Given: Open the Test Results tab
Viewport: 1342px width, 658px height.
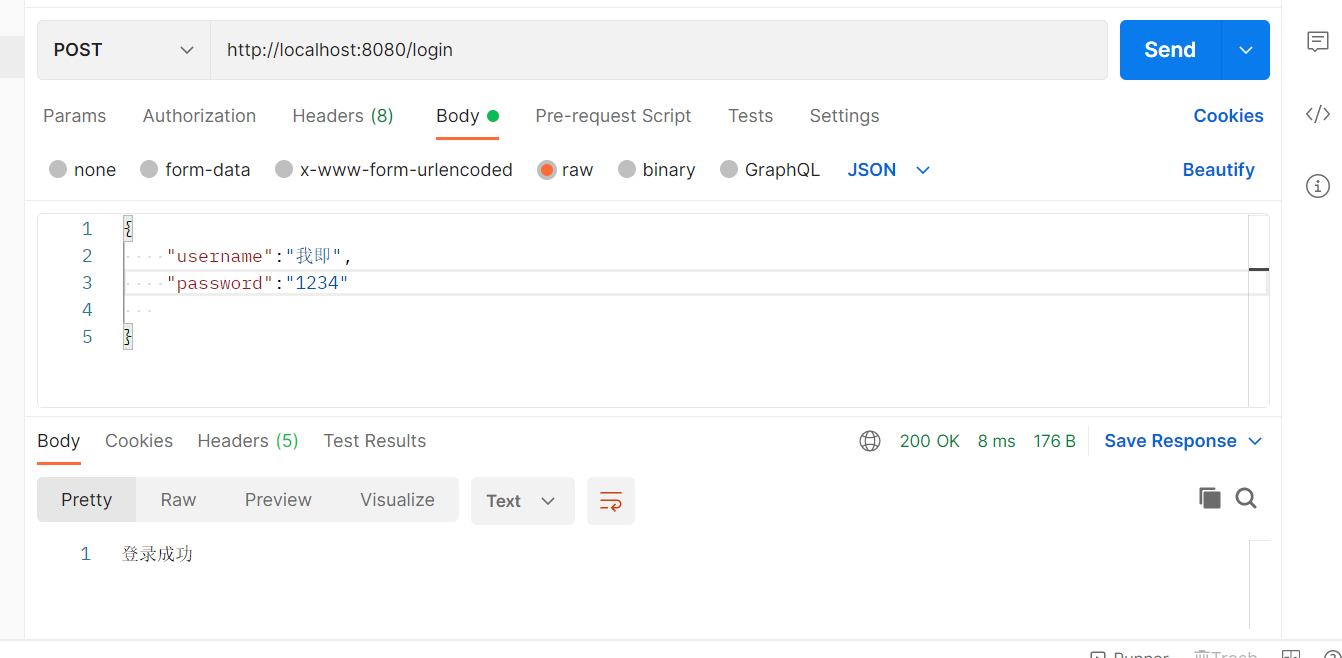Looking at the screenshot, I should coord(375,440).
